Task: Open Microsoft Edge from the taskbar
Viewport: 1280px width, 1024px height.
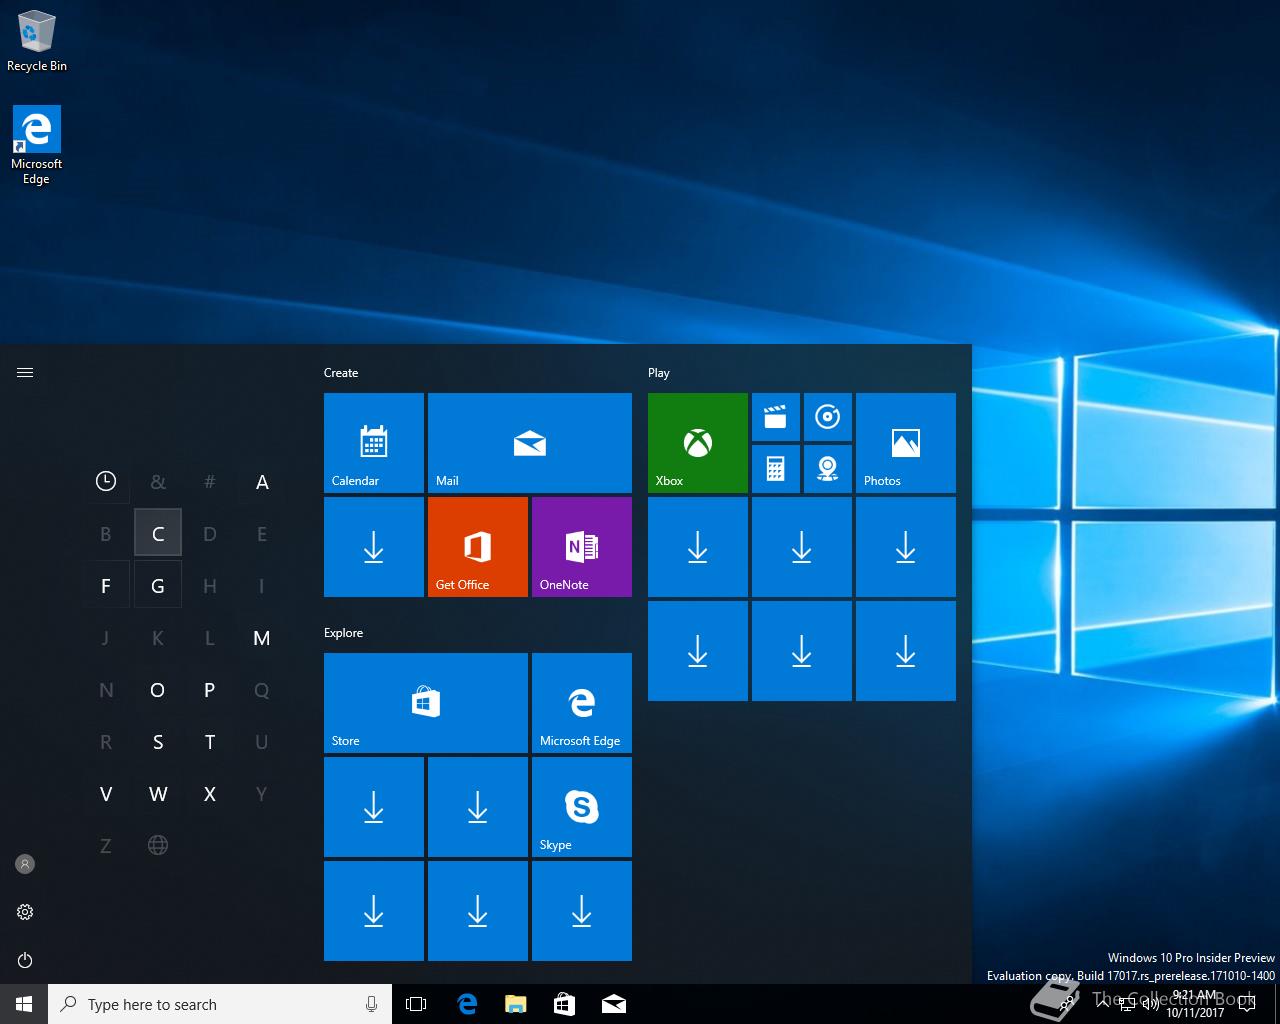Action: pyautogui.click(x=467, y=1004)
